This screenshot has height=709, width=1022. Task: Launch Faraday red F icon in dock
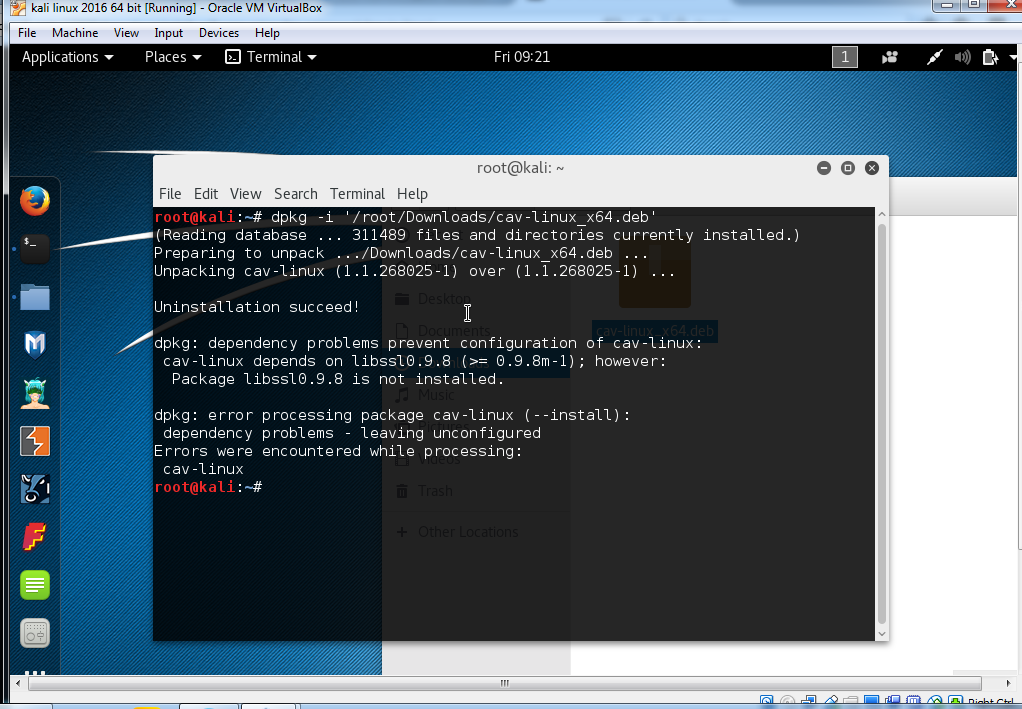coord(35,537)
